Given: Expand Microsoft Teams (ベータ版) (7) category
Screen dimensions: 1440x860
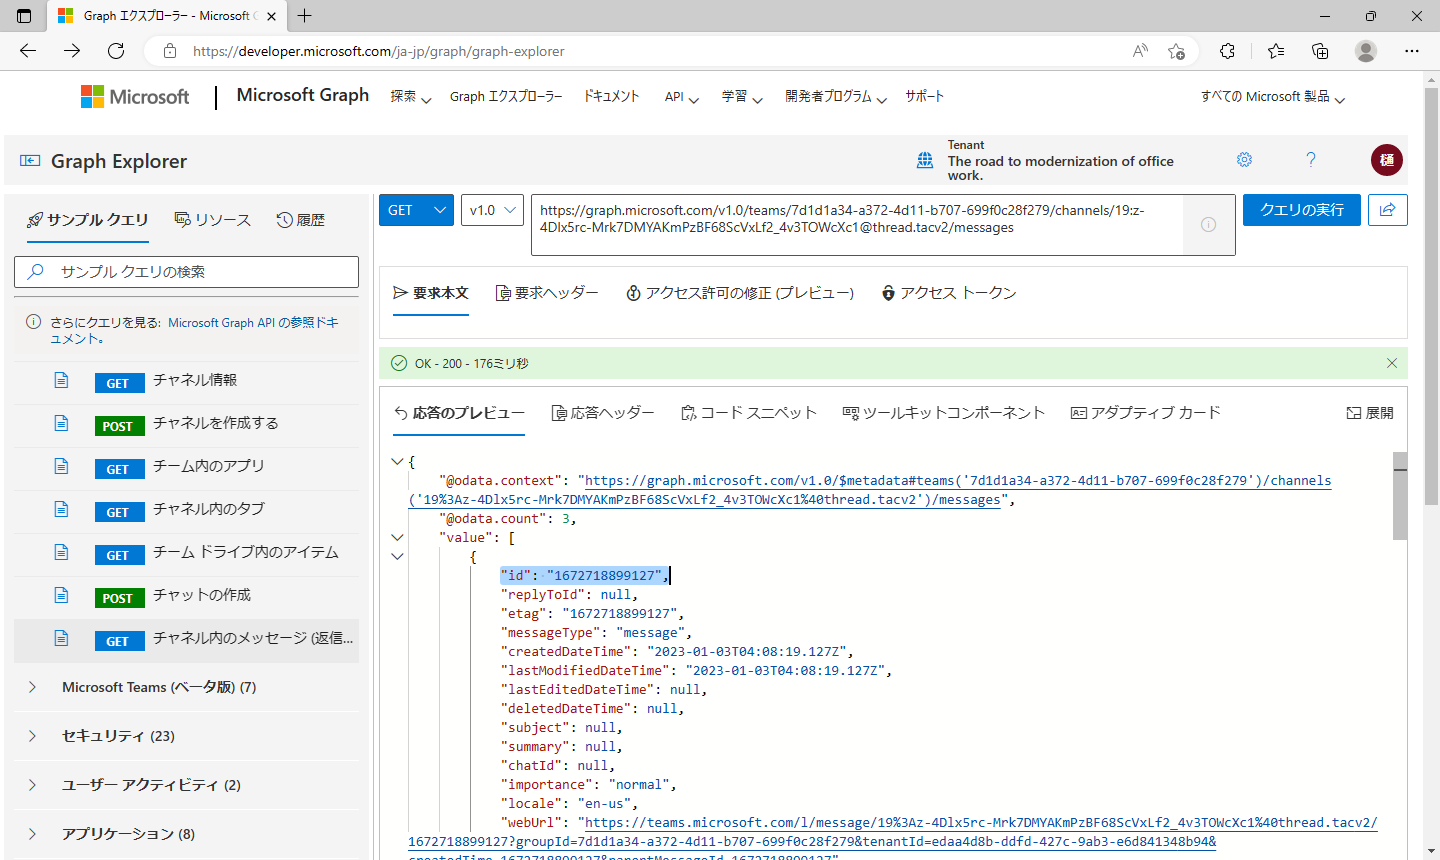Looking at the screenshot, I should (x=32, y=687).
